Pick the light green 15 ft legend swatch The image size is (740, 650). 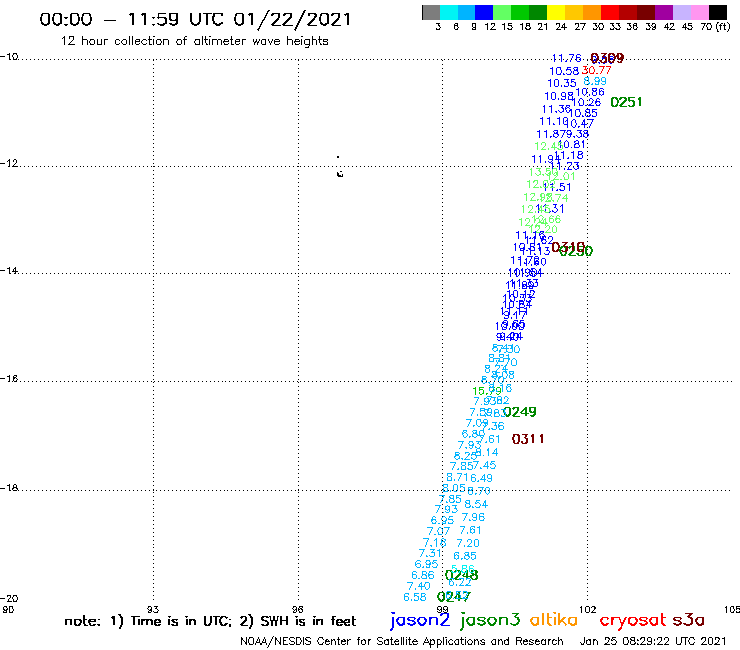503,12
